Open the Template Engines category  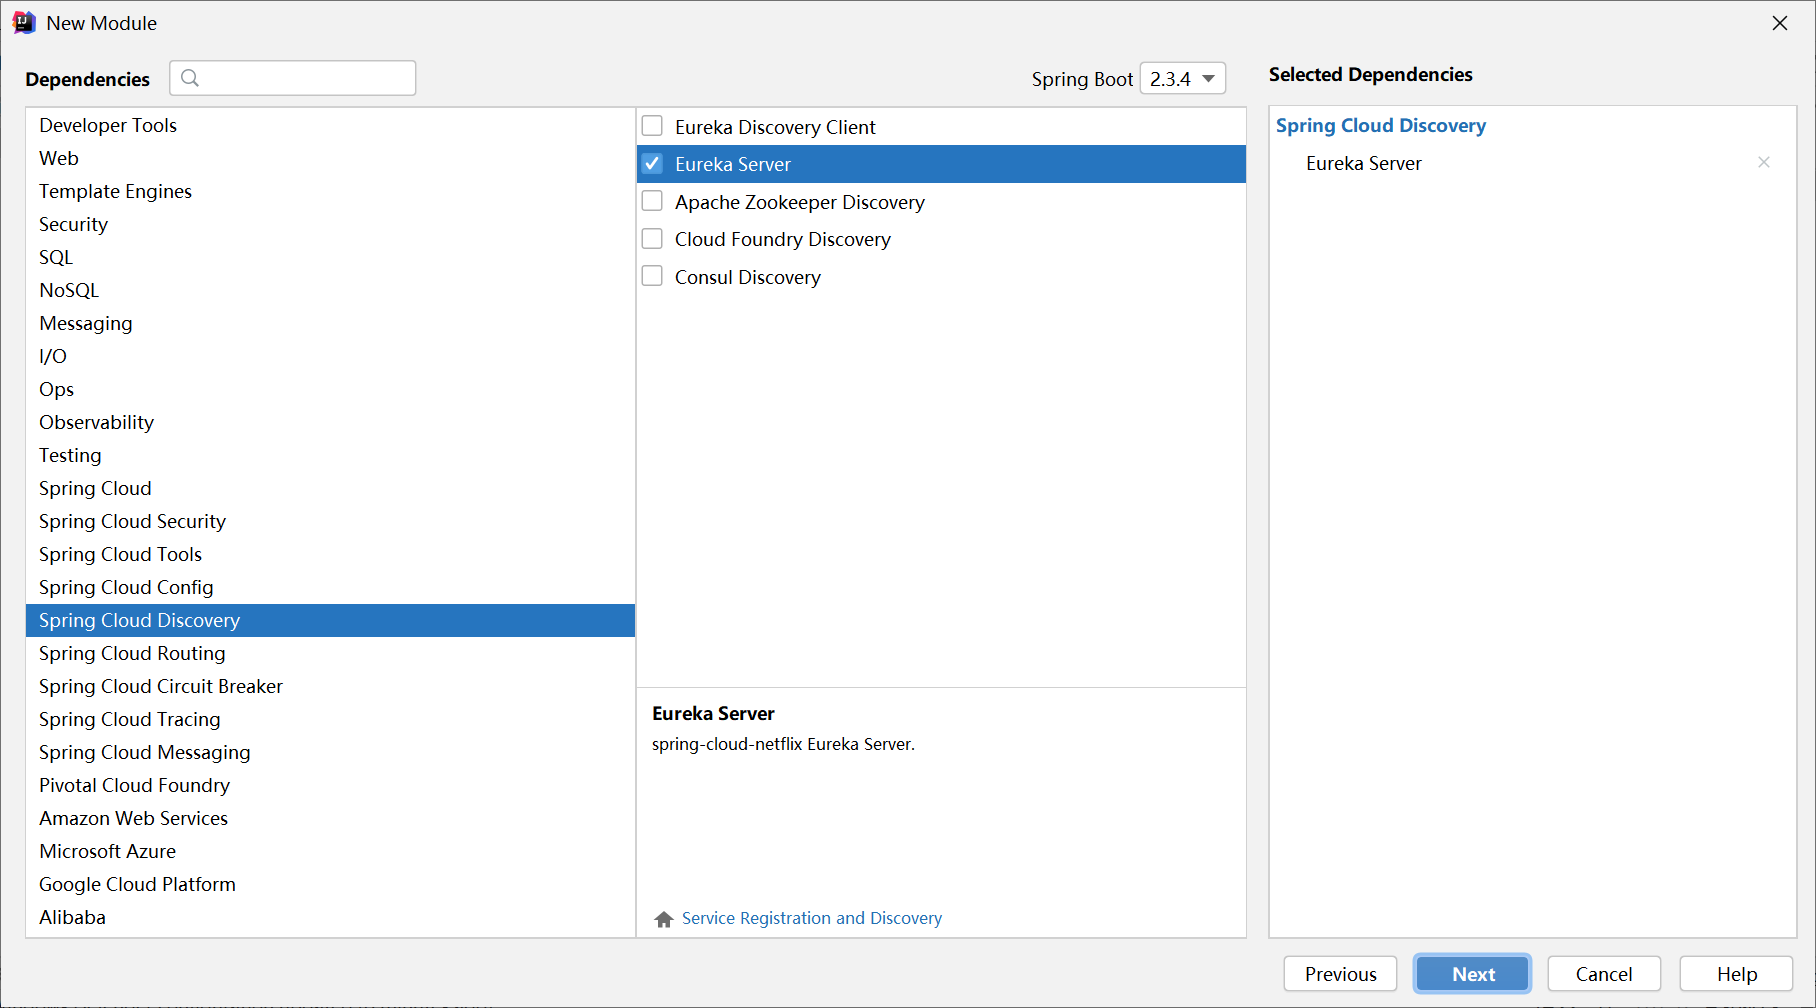tap(330, 191)
